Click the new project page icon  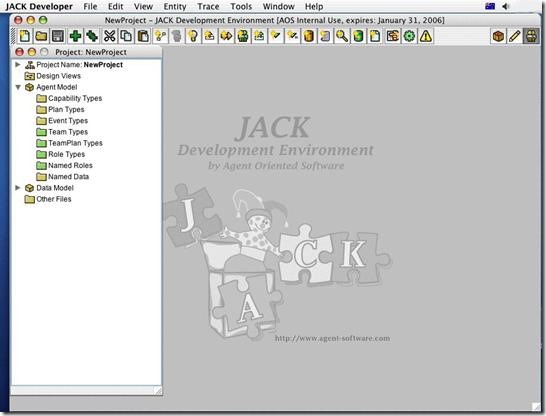tap(24, 36)
